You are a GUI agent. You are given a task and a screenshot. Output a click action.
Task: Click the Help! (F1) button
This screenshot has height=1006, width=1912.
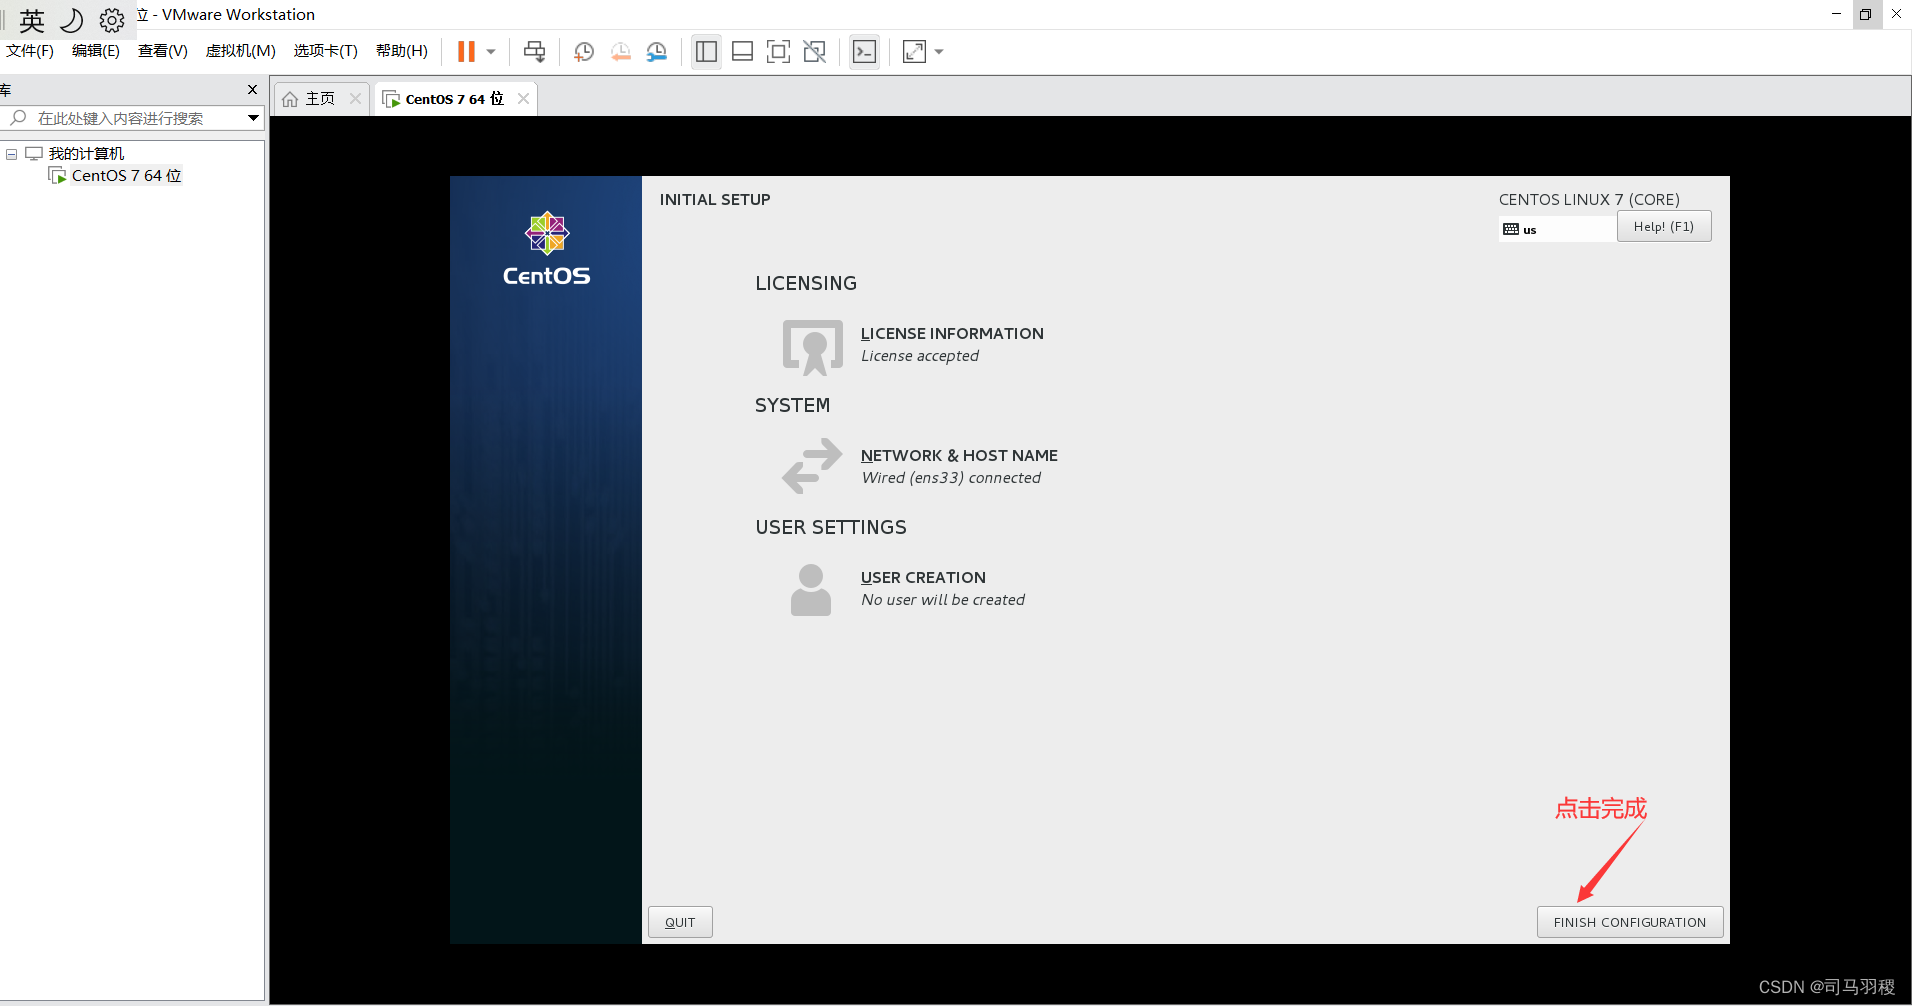(1664, 226)
